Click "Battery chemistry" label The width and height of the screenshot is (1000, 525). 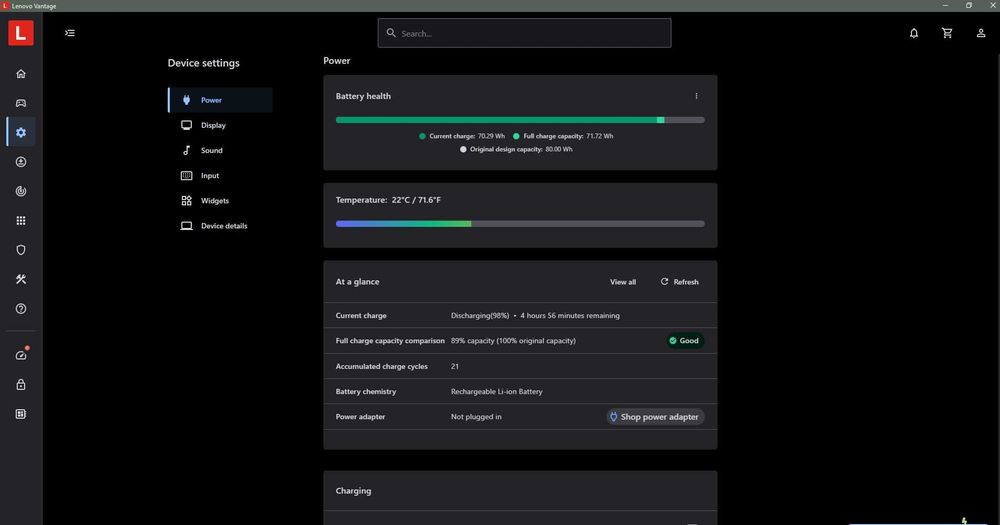coord(365,392)
